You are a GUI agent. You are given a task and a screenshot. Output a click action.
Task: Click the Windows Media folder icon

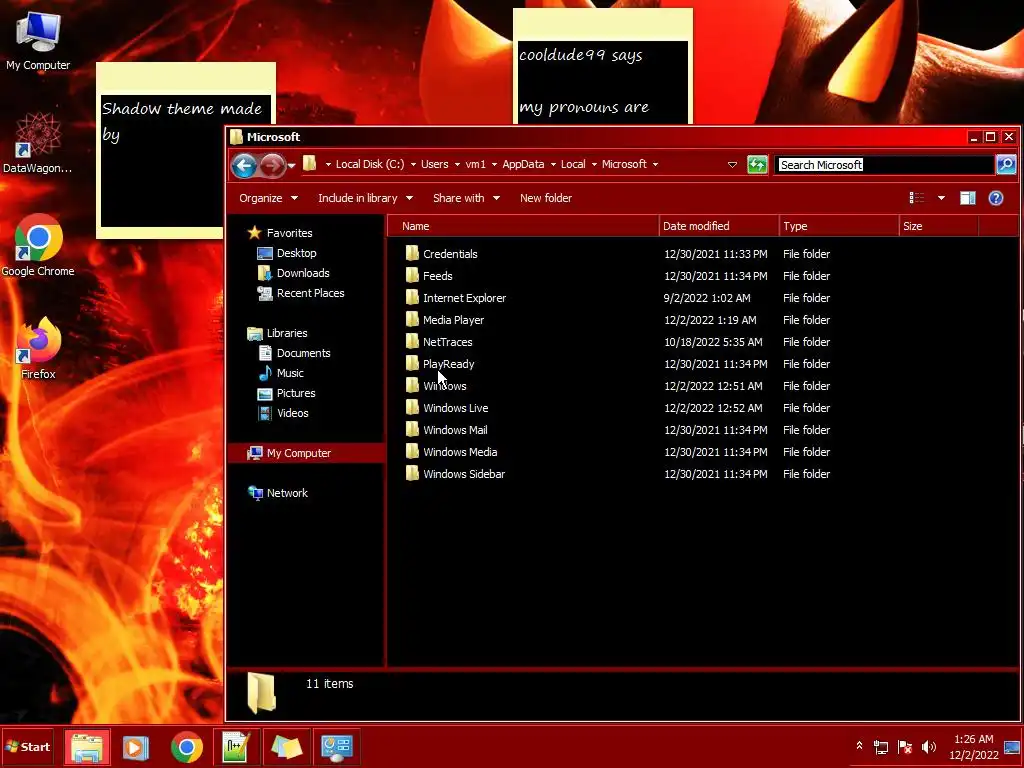coord(412,452)
